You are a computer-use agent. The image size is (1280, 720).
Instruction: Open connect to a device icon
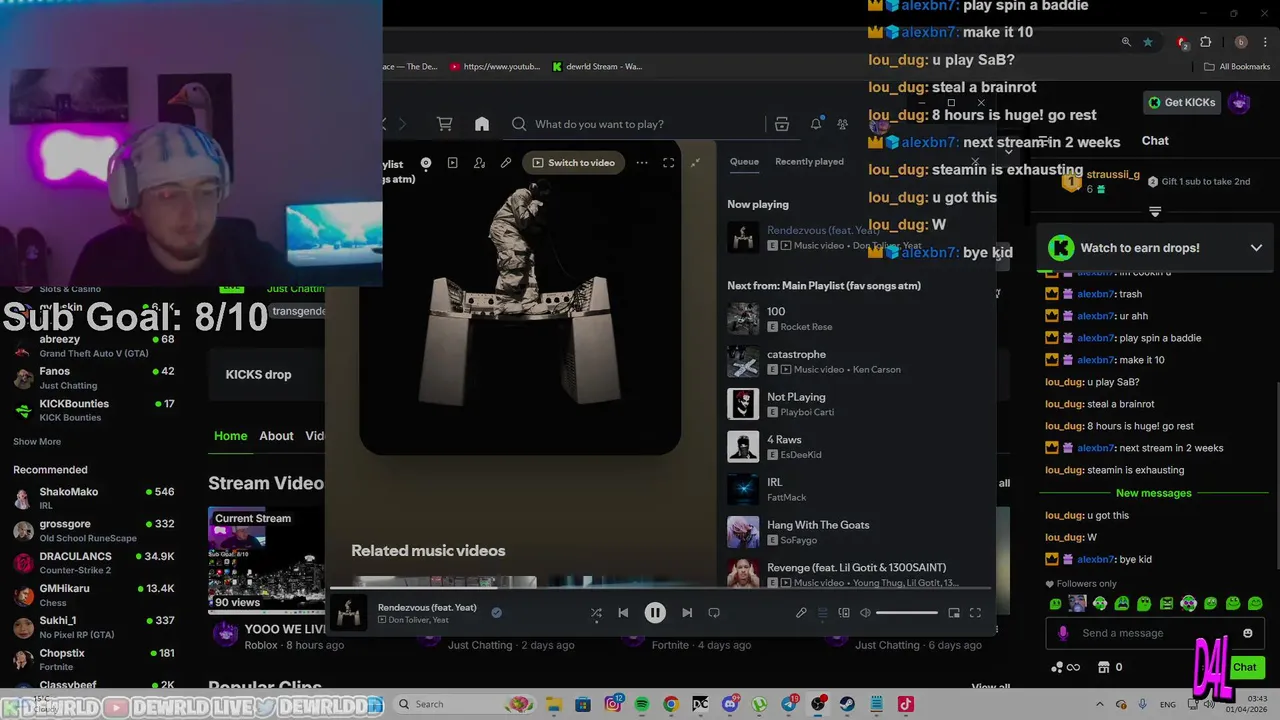click(x=844, y=613)
